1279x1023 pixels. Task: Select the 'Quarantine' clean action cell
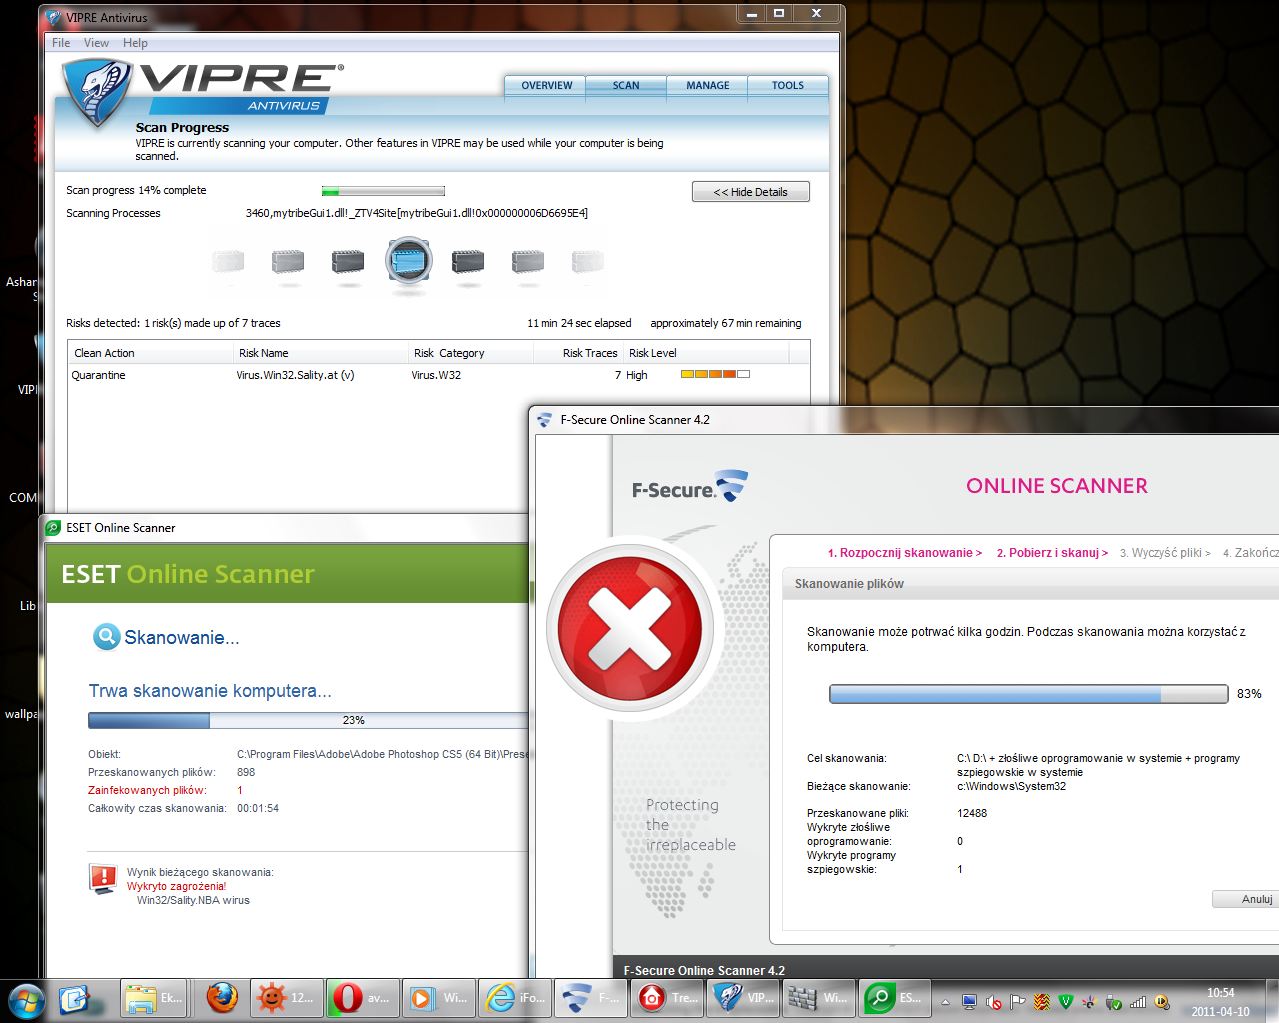pyautogui.click(x=99, y=375)
